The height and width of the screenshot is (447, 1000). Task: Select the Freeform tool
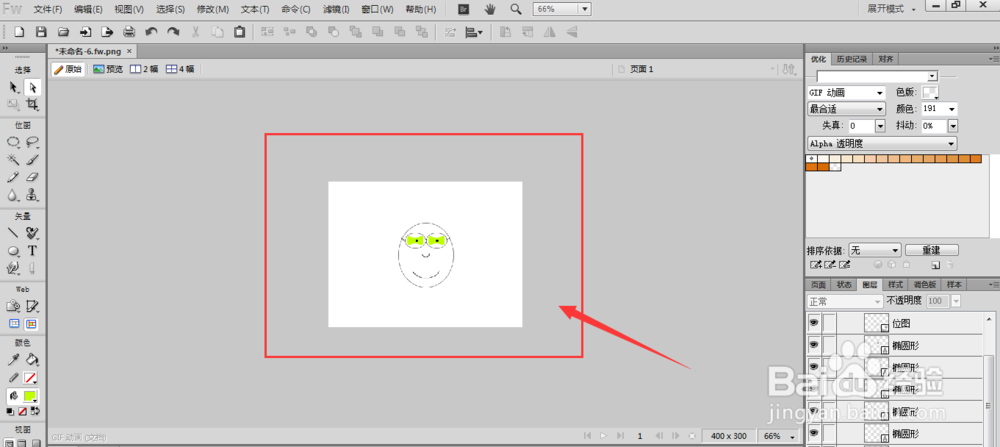[x=13, y=268]
